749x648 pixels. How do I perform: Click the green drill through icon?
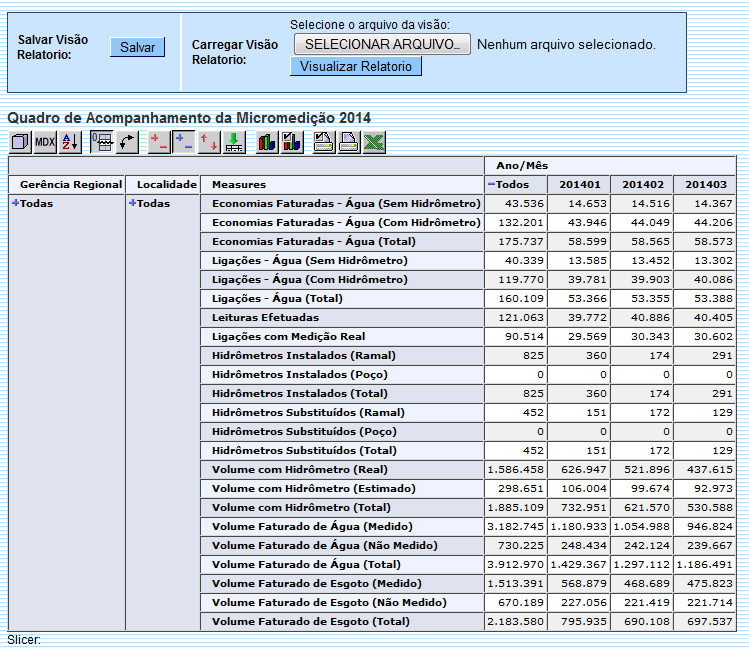233,142
